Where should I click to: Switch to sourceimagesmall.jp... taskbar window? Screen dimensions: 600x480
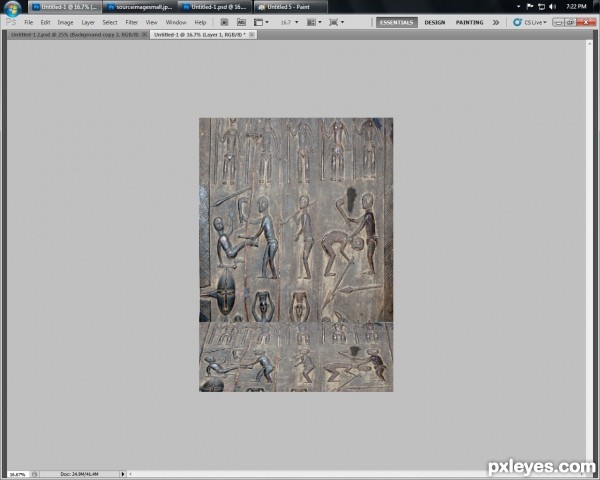tap(140, 7)
